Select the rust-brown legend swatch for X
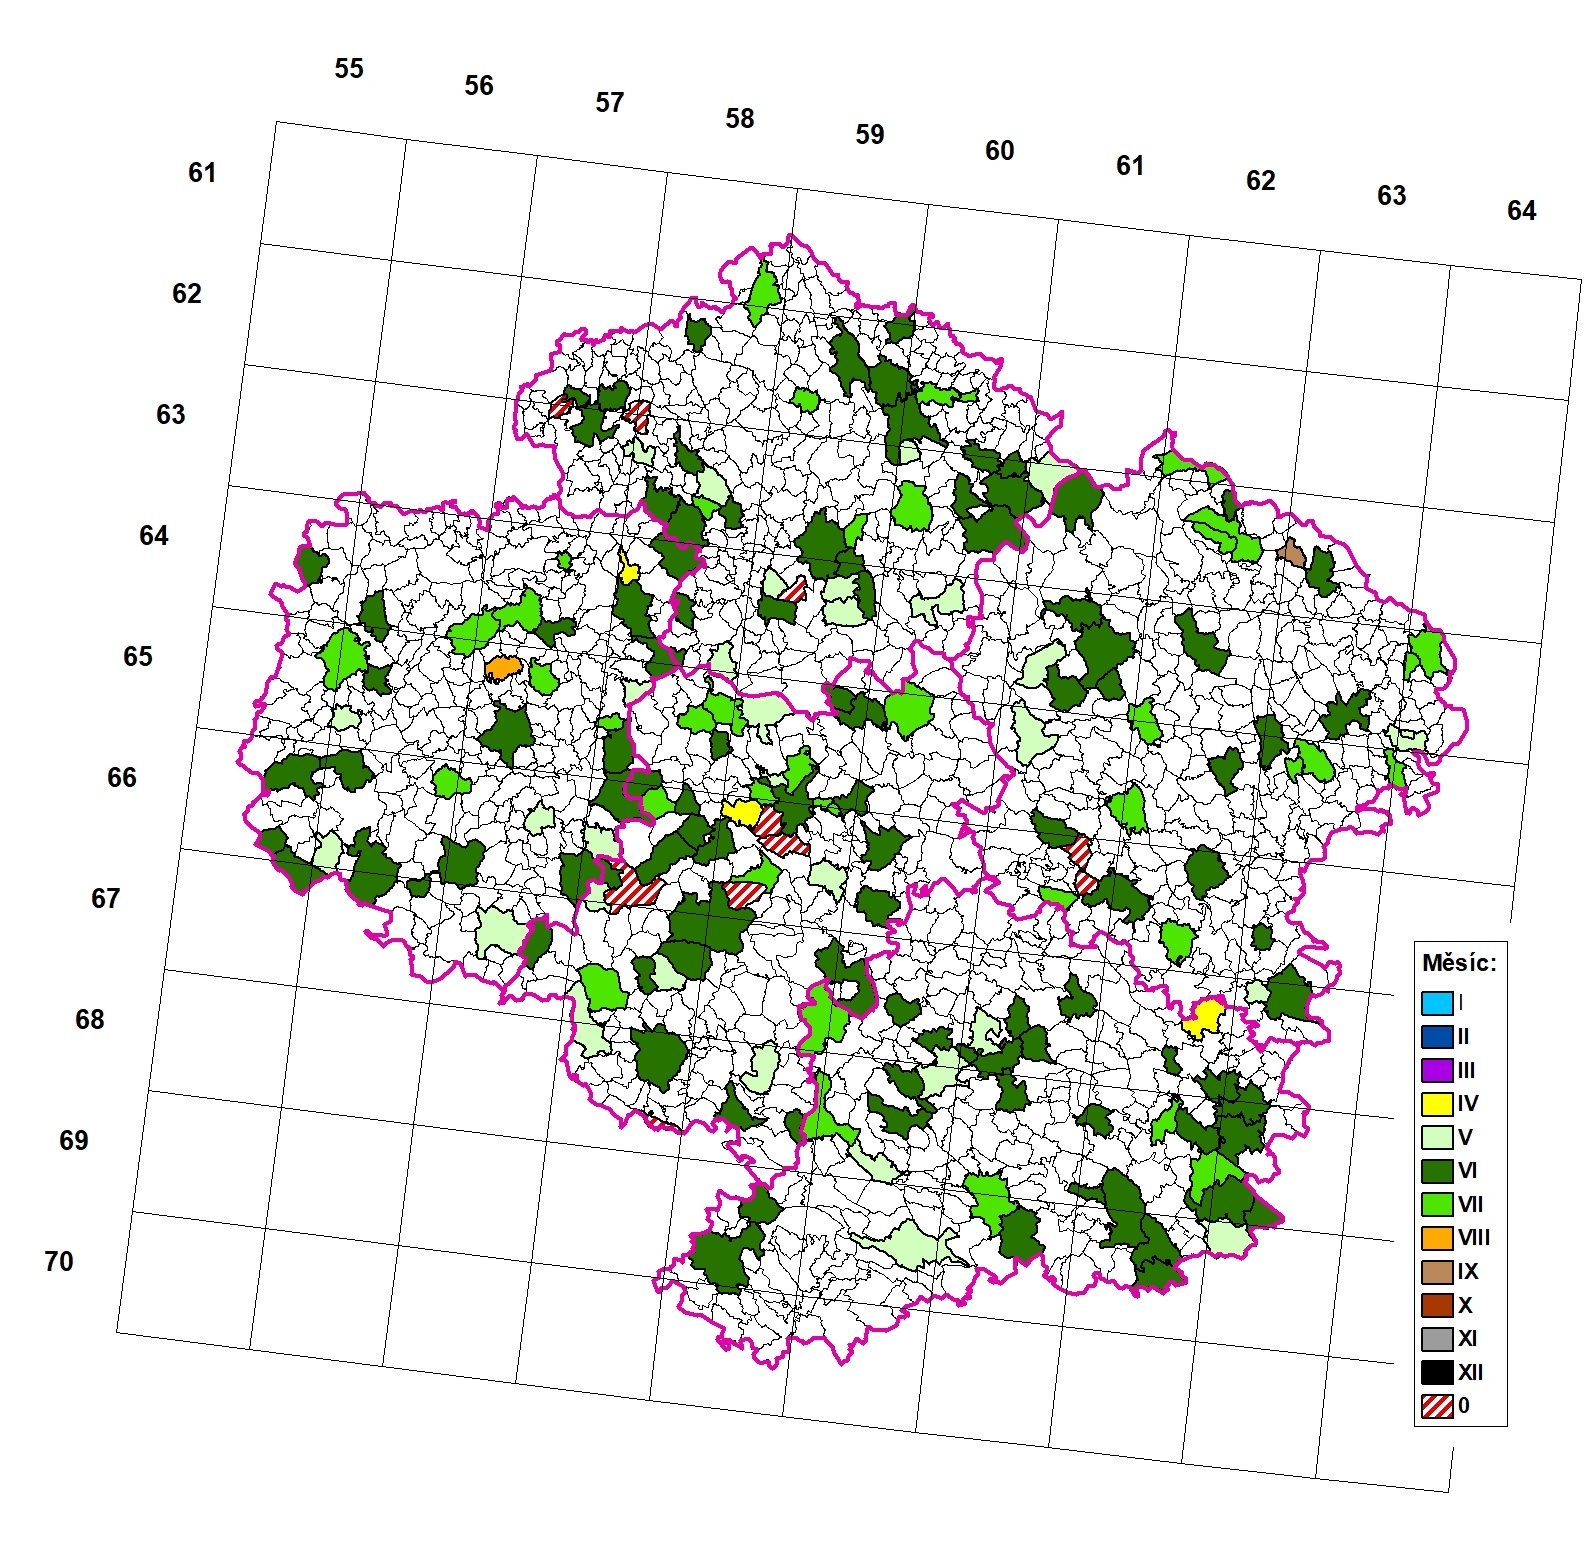The image size is (1589, 1553). 1437,1305
